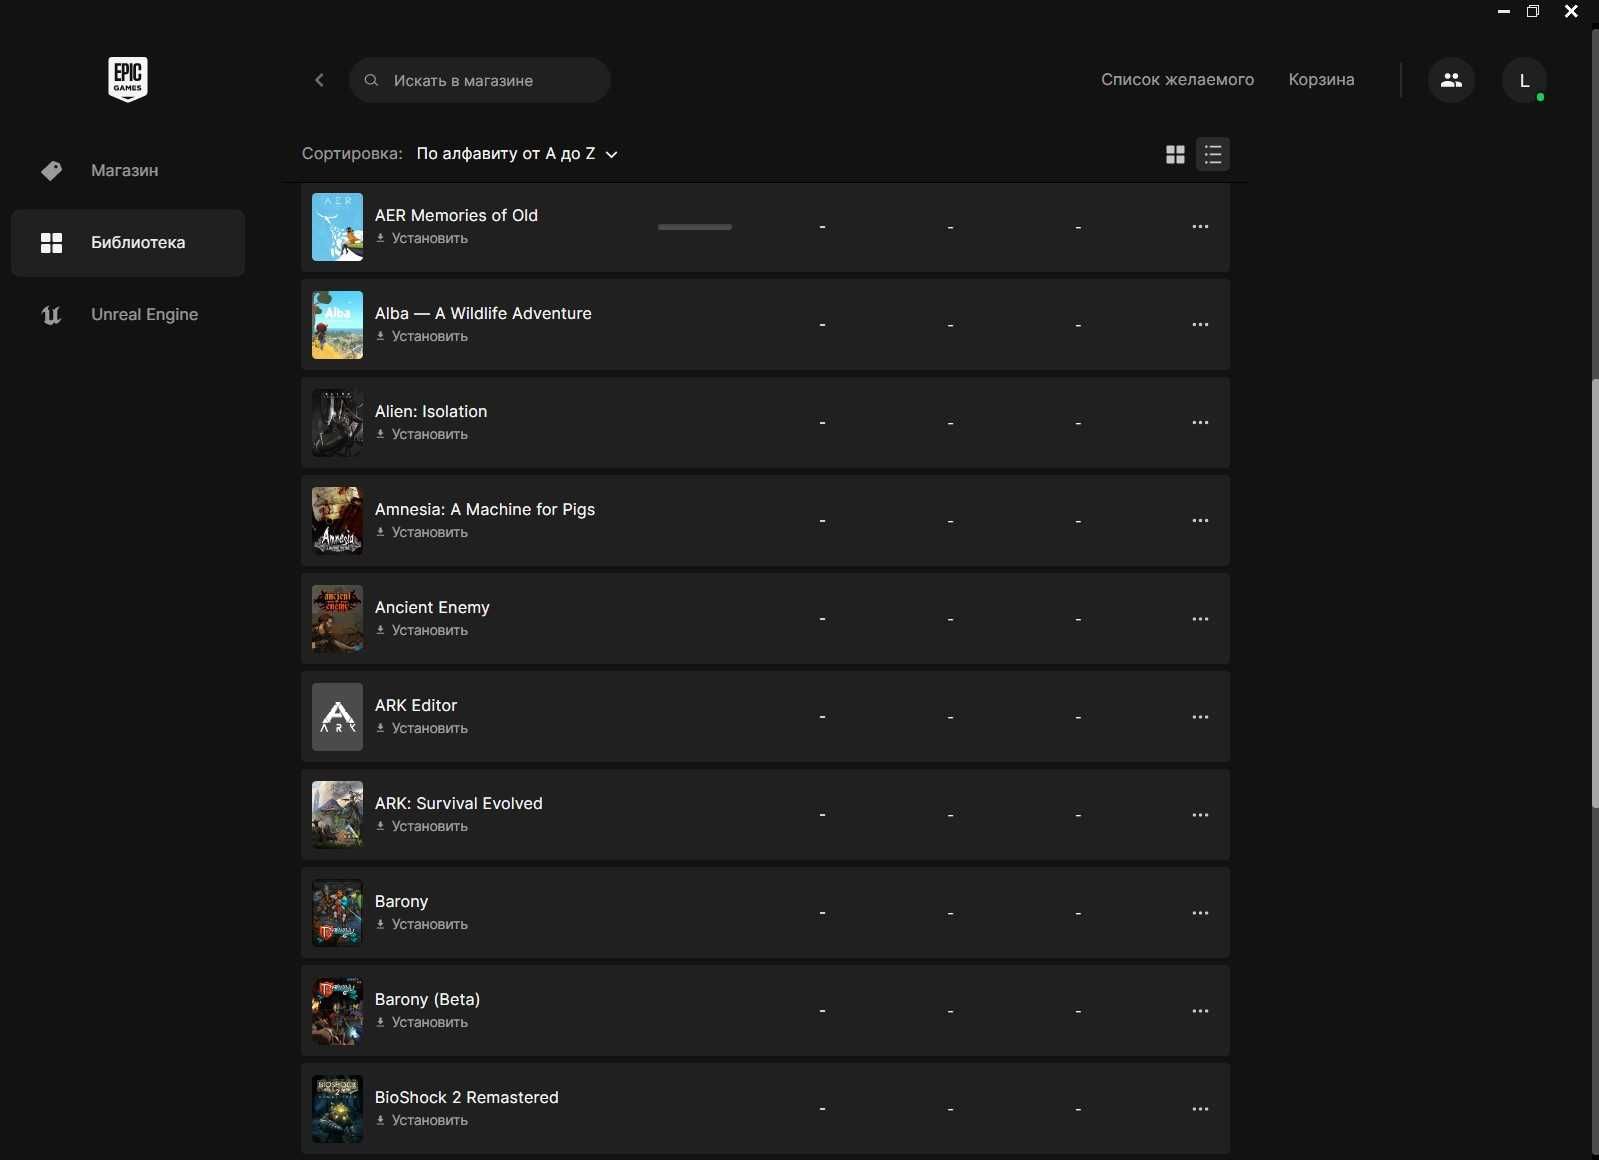Click BioShock 2 Remastered cover thumbnail
1599x1160 pixels.
tap(337, 1109)
